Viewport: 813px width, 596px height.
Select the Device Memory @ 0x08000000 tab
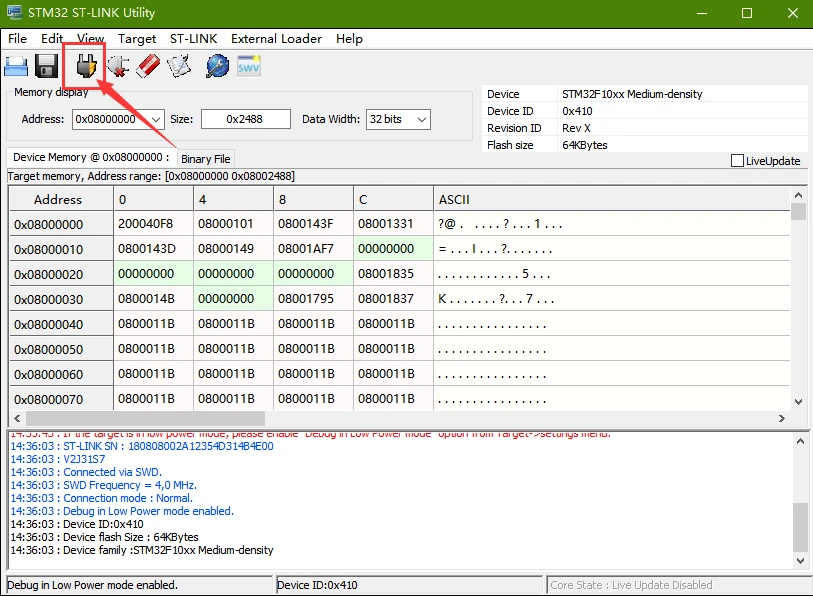[91, 157]
